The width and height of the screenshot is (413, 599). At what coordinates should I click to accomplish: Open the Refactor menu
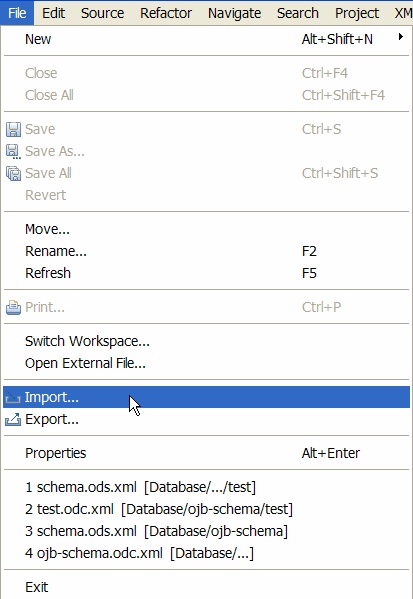coord(166,13)
